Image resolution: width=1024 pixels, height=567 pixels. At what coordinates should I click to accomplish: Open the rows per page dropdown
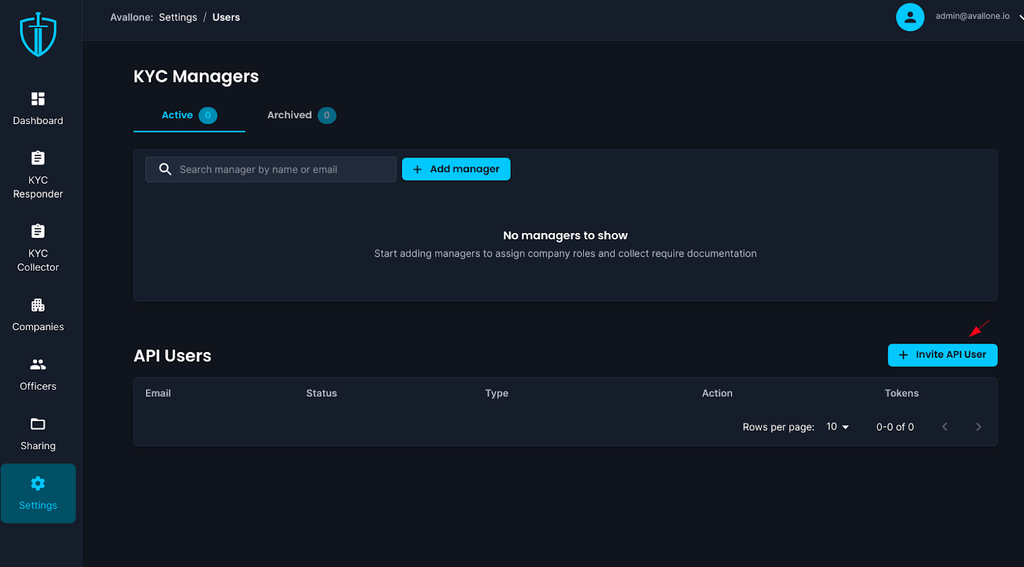838,427
